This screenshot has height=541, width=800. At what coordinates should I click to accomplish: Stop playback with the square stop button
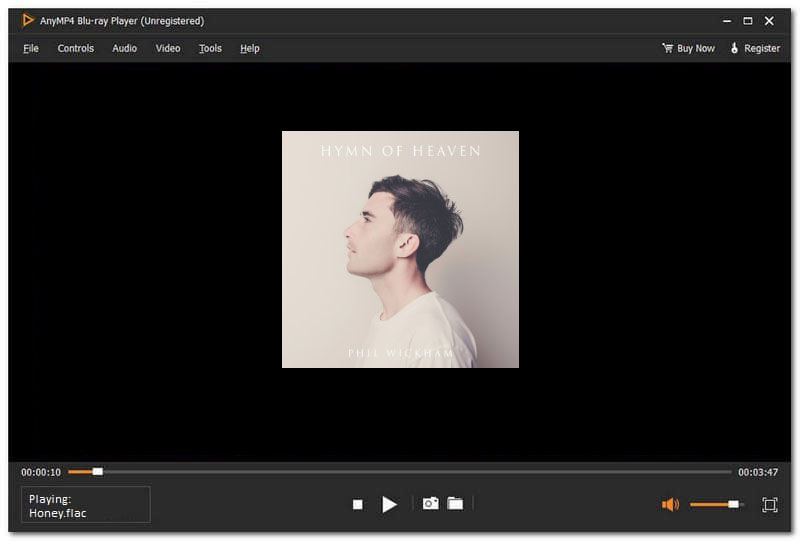(x=357, y=505)
